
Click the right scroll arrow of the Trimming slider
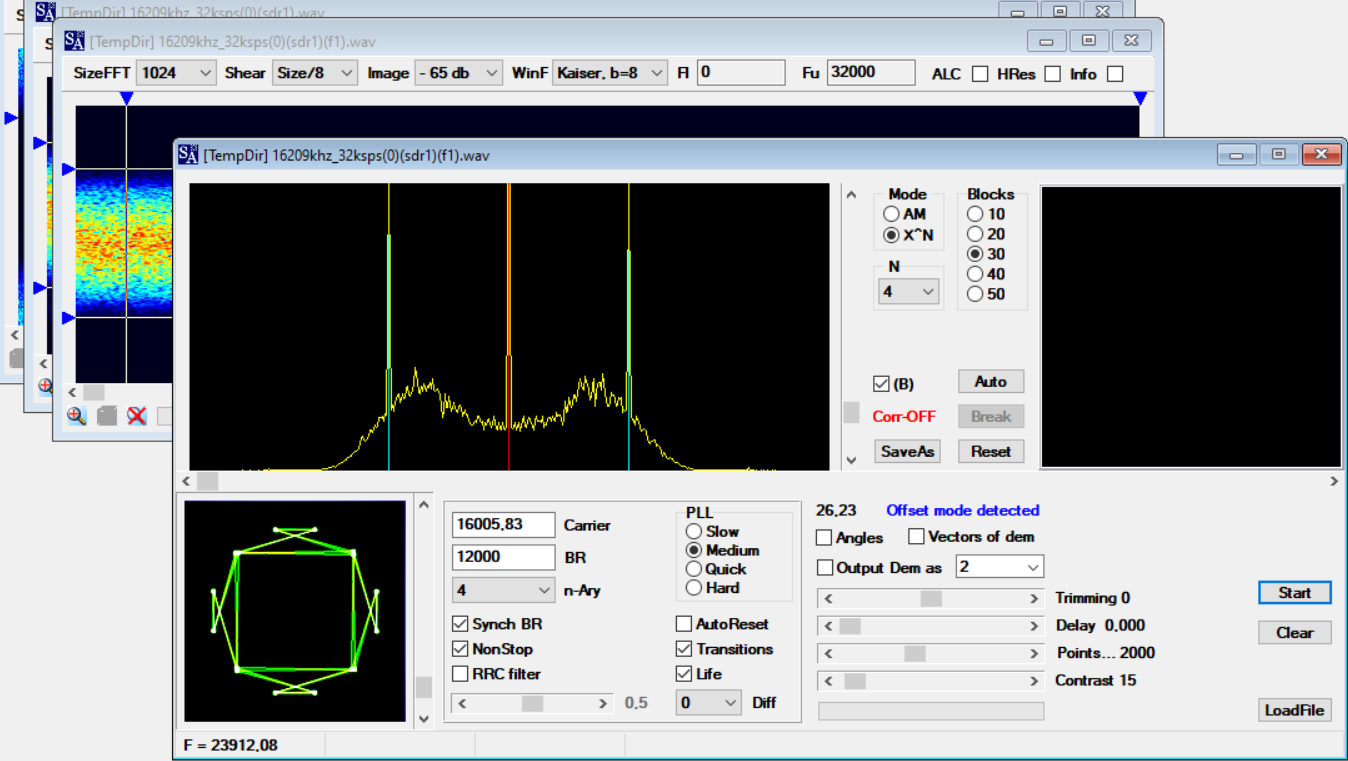(x=1034, y=599)
